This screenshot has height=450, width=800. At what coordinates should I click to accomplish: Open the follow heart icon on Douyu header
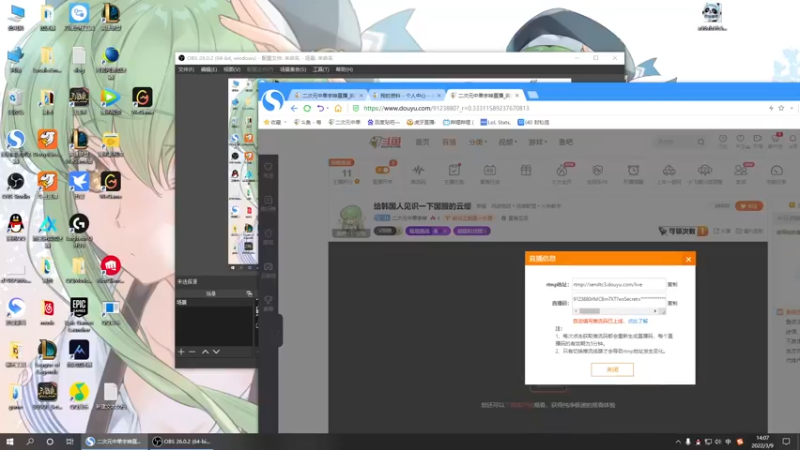[x=740, y=141]
